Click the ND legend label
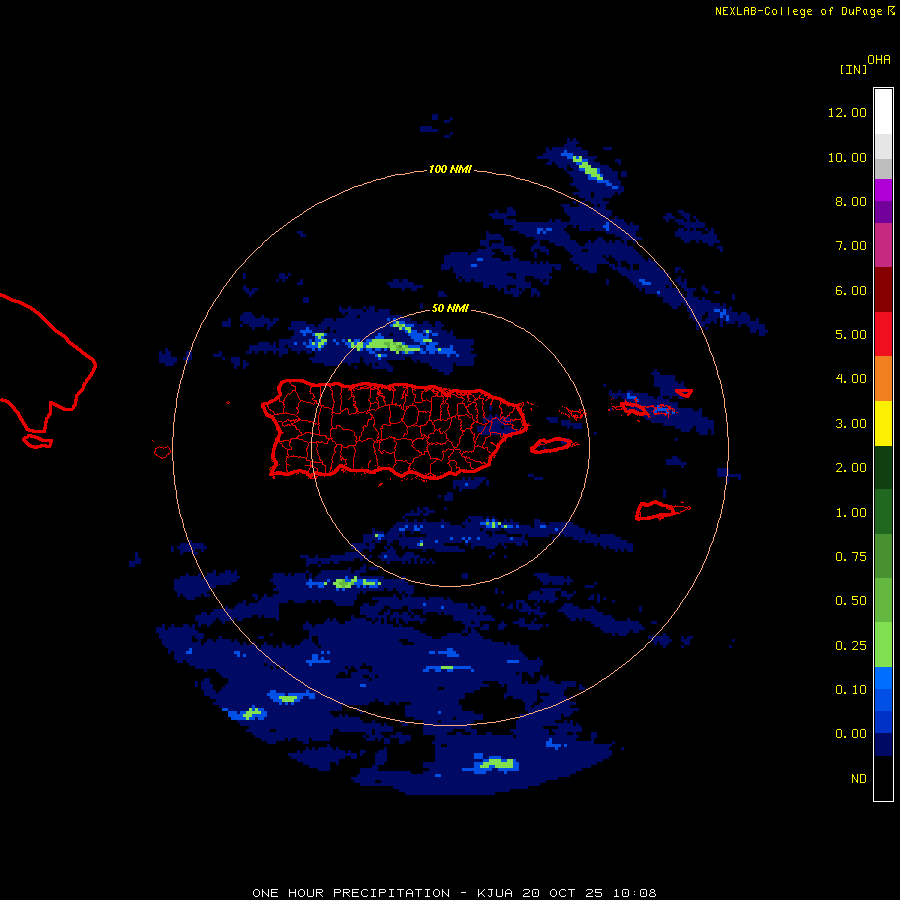This screenshot has height=900, width=900. (x=859, y=779)
